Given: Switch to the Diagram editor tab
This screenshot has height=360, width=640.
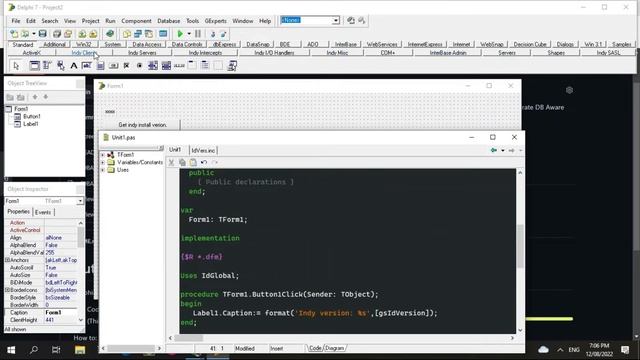Looking at the screenshot, I should point(335,348).
